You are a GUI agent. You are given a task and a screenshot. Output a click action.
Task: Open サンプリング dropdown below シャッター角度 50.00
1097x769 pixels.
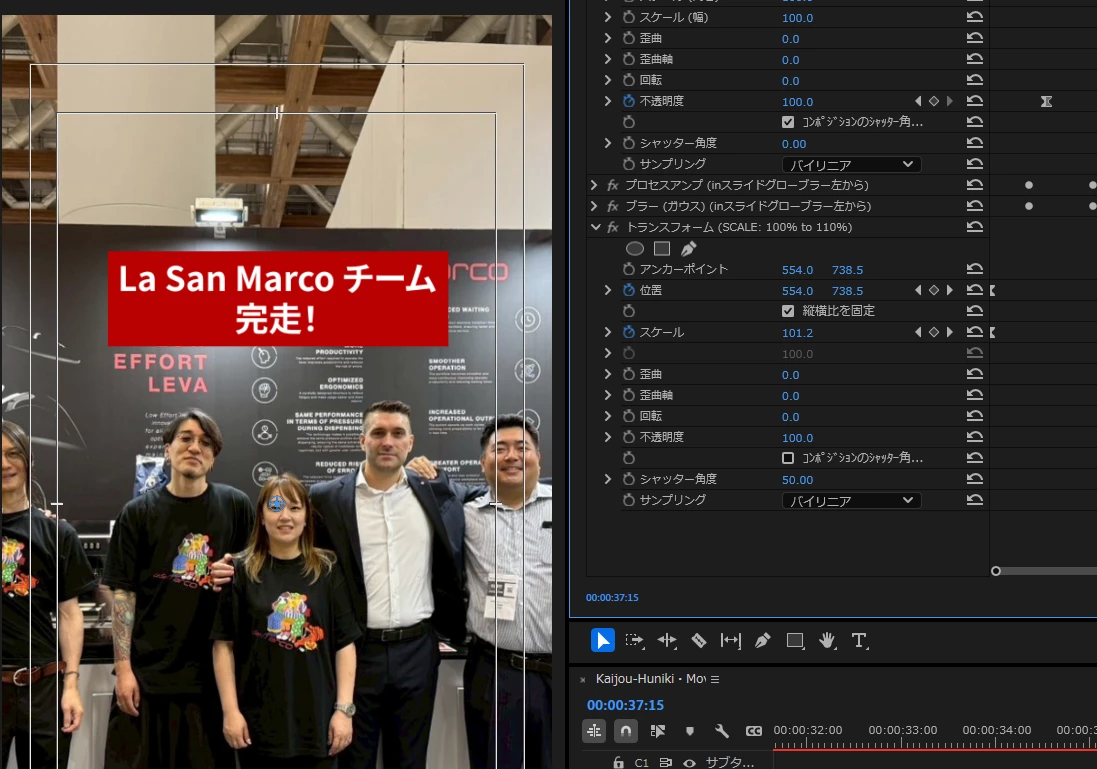[851, 500]
